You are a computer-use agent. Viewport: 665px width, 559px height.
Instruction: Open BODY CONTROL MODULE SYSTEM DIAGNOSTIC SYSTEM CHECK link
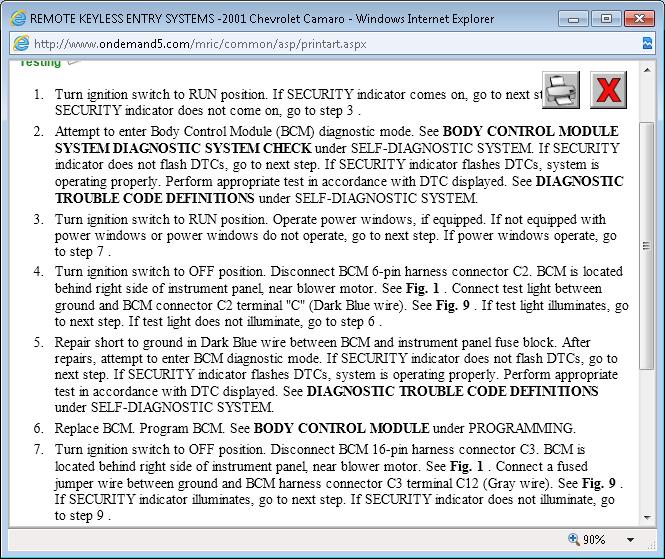tap(336, 140)
